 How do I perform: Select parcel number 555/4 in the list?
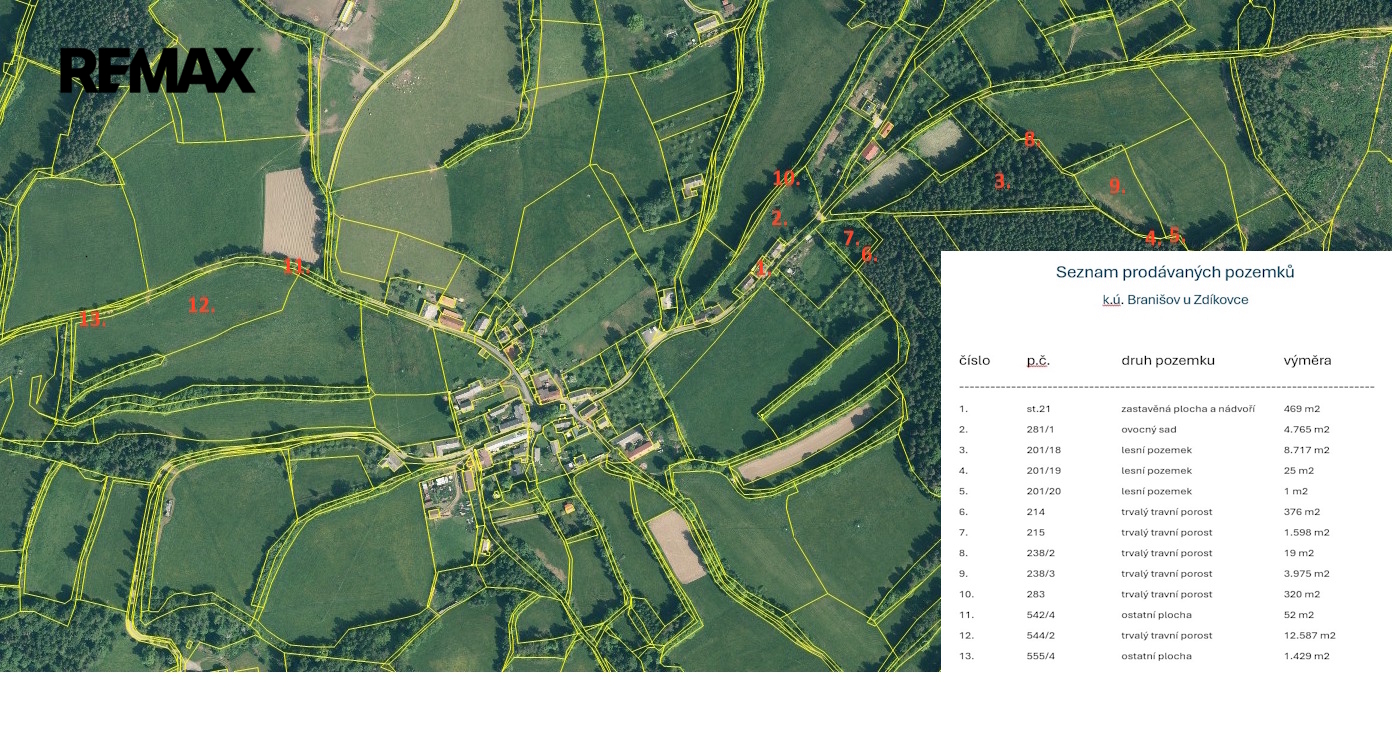(1040, 657)
